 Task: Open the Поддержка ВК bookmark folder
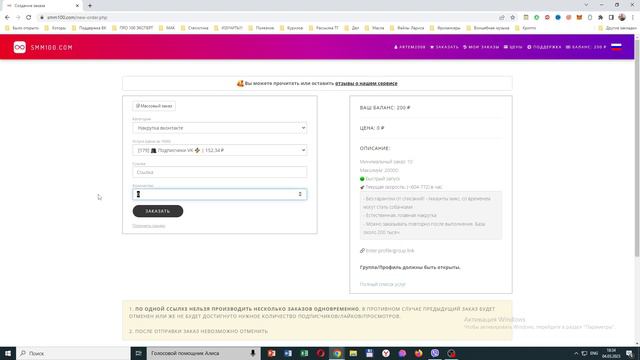coord(89,28)
